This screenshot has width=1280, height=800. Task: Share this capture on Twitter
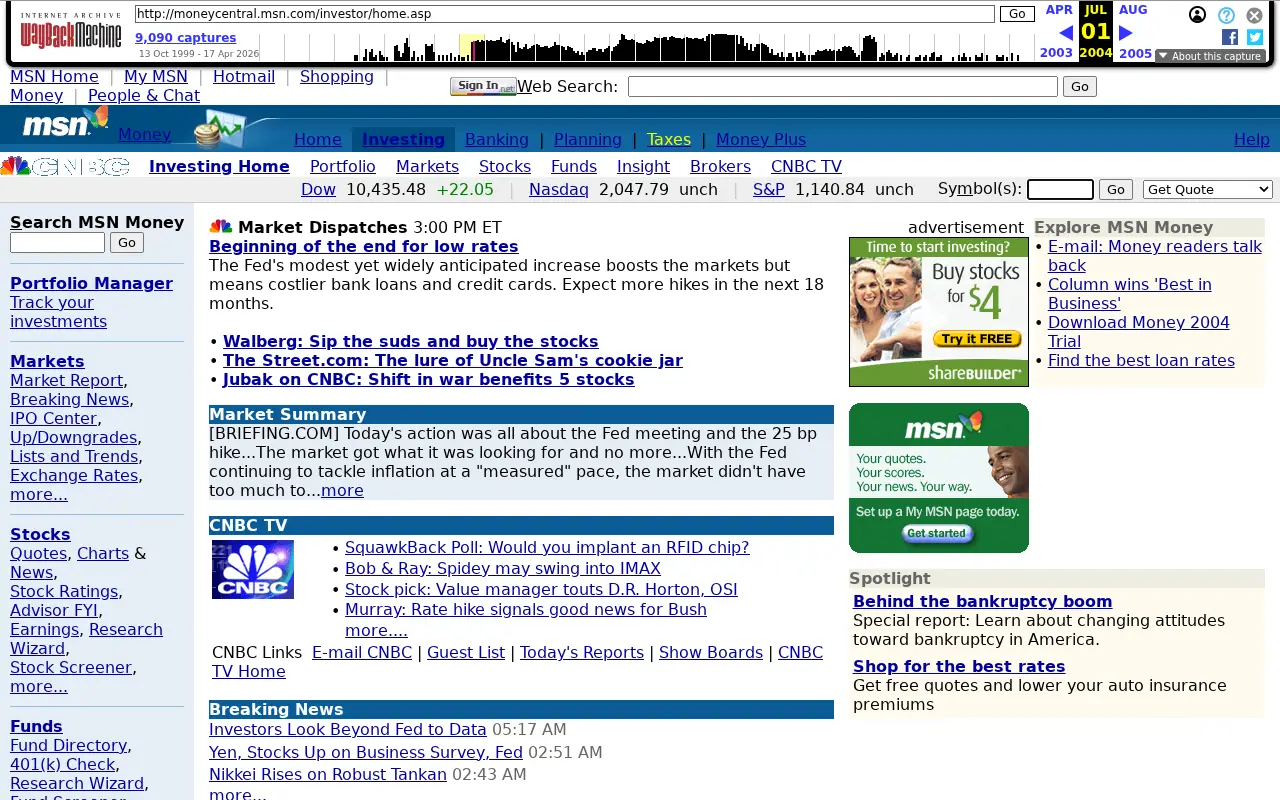1254,37
